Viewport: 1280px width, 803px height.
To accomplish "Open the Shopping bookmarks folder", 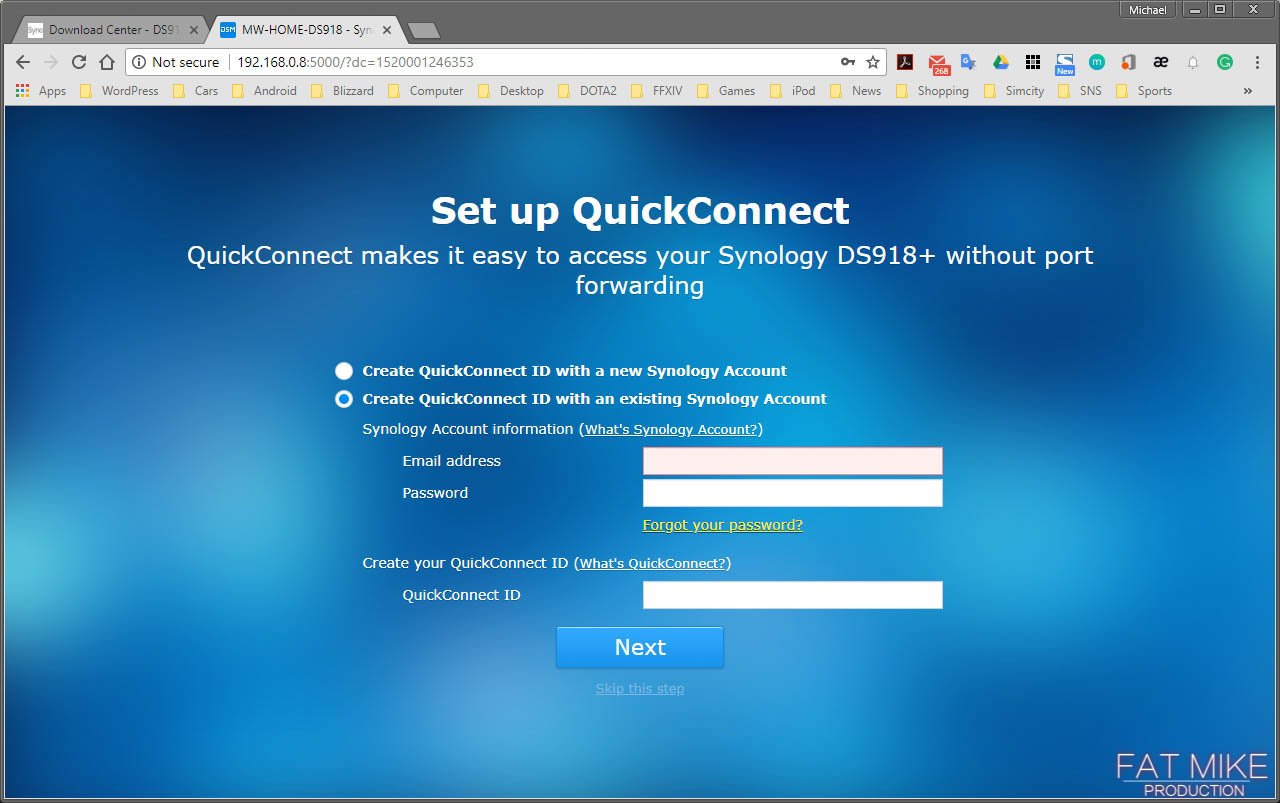I will point(932,90).
